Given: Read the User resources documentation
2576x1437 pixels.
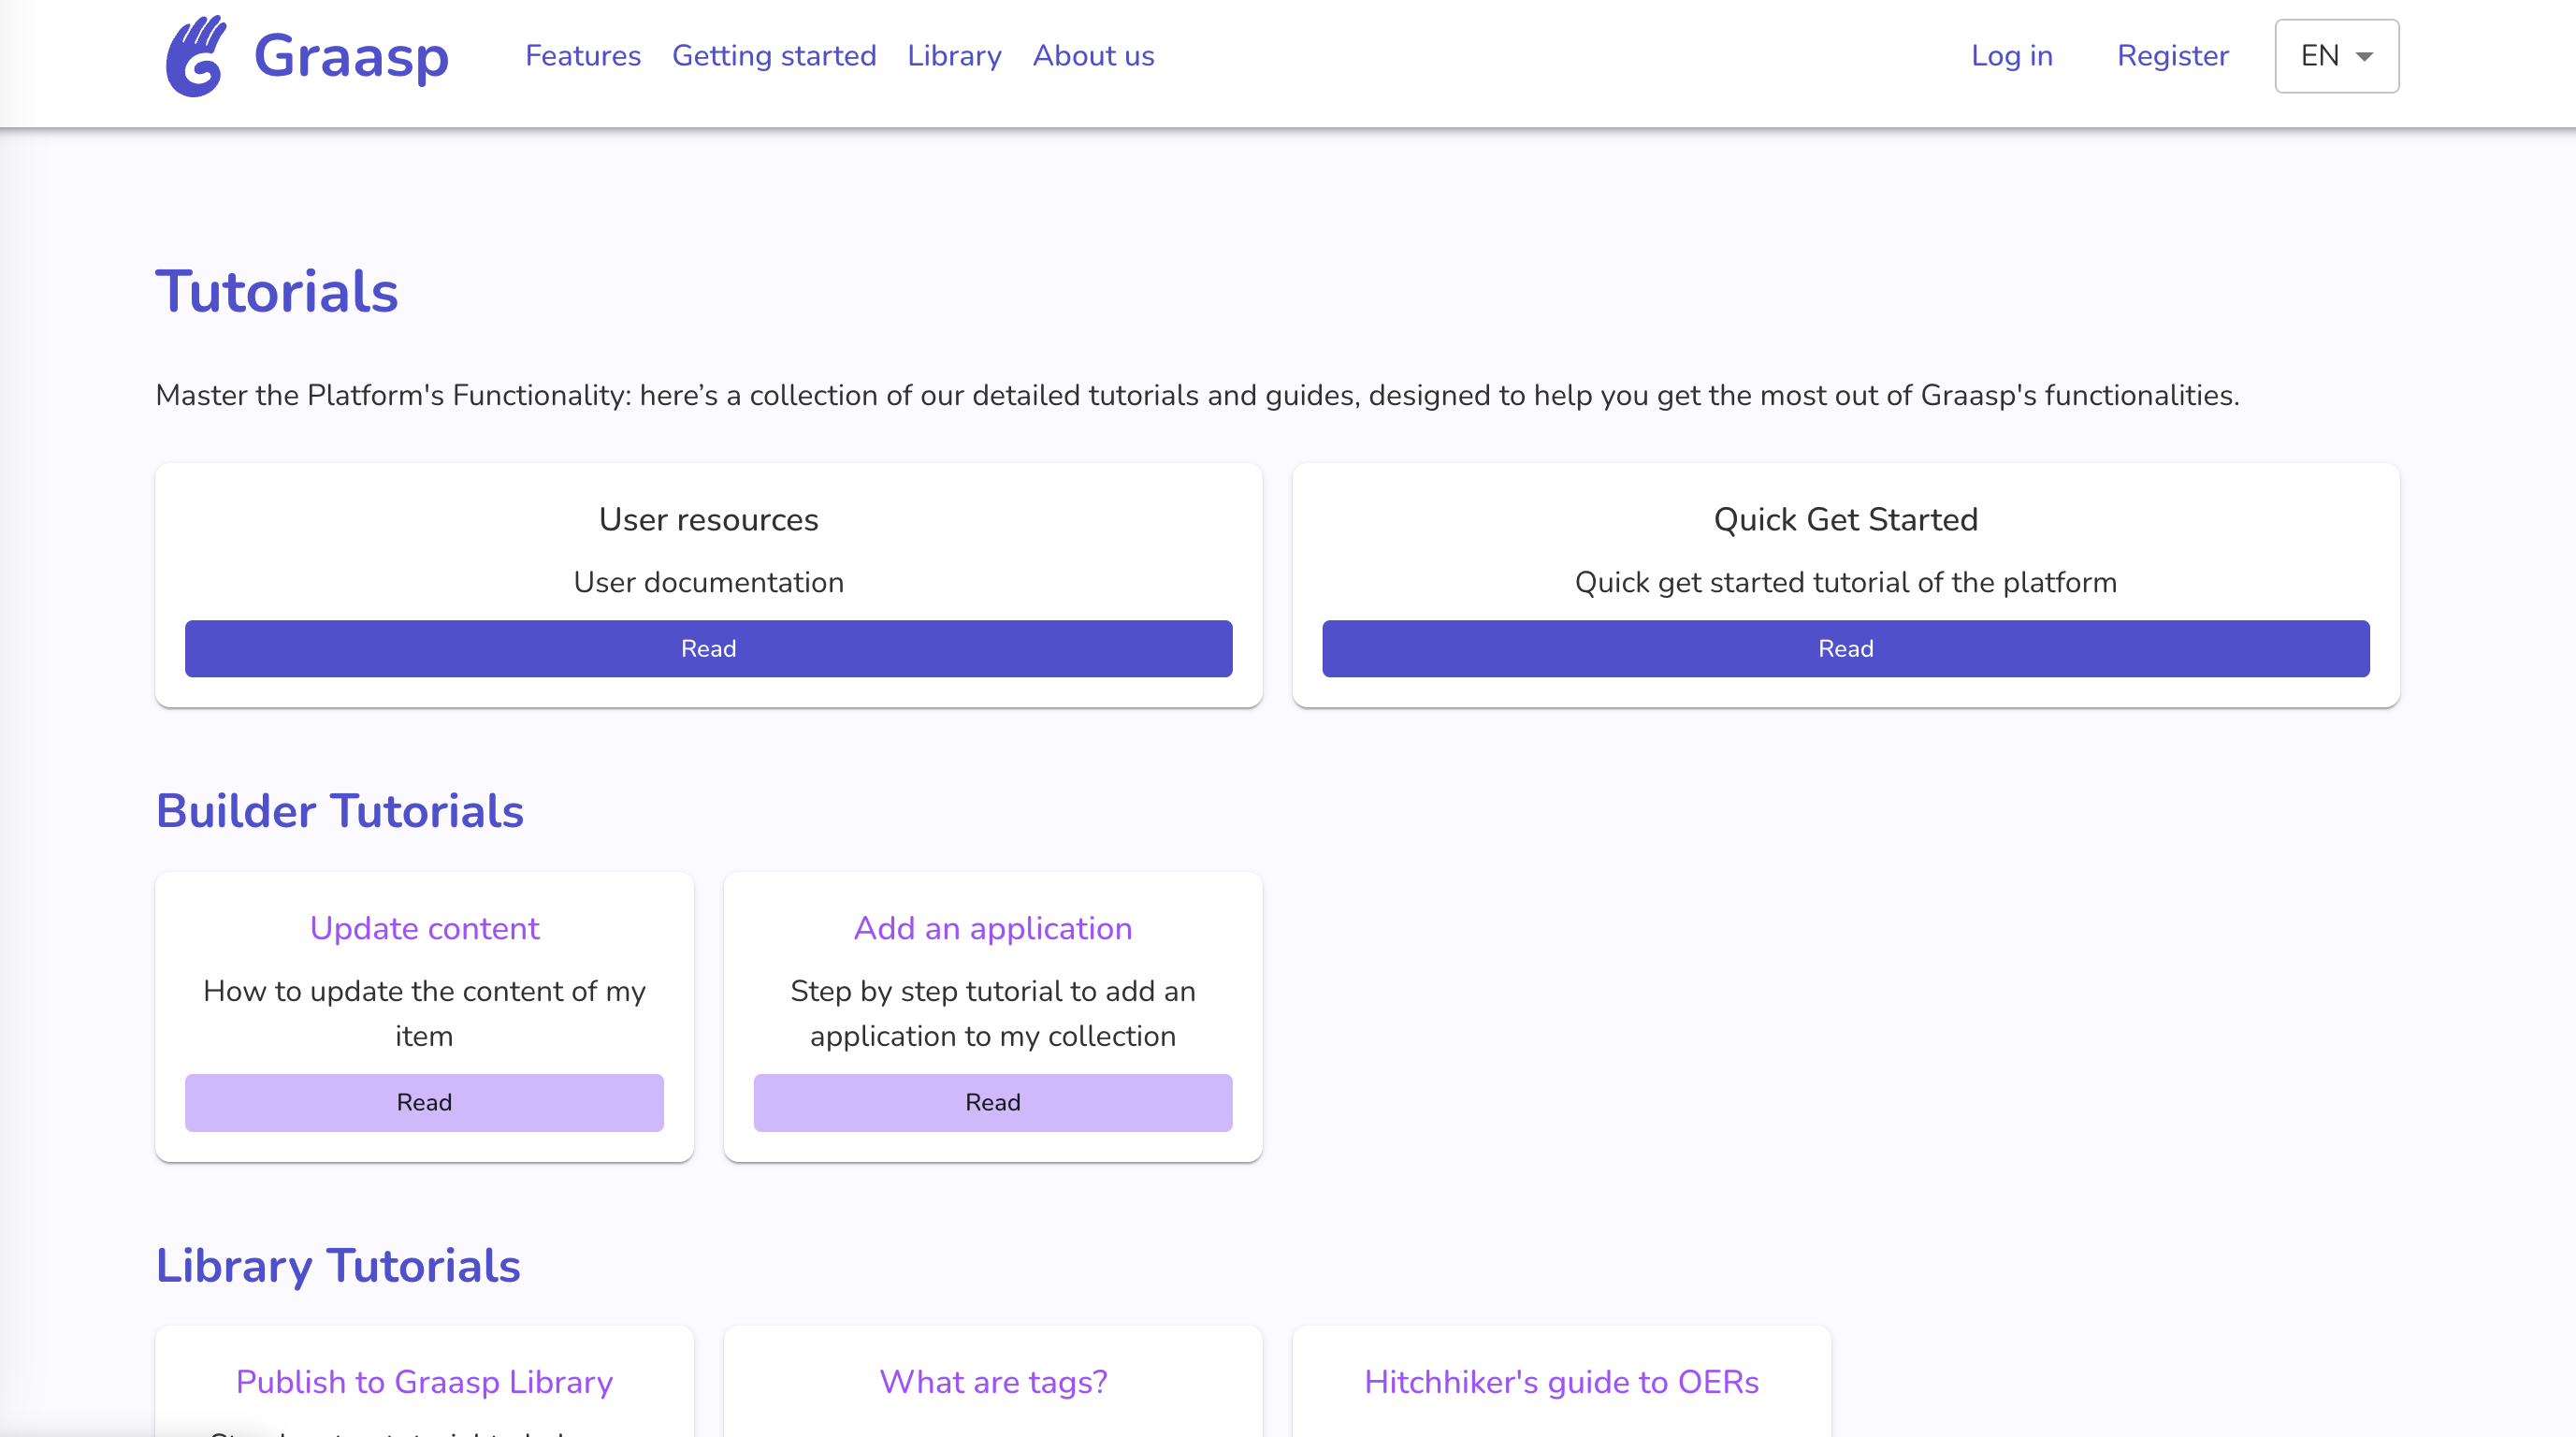Looking at the screenshot, I should point(707,649).
